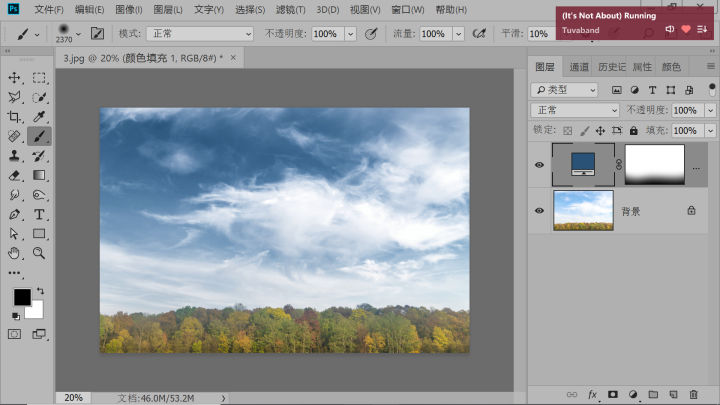Choose the Hand tool
Image resolution: width=720 pixels, height=405 pixels.
point(15,253)
